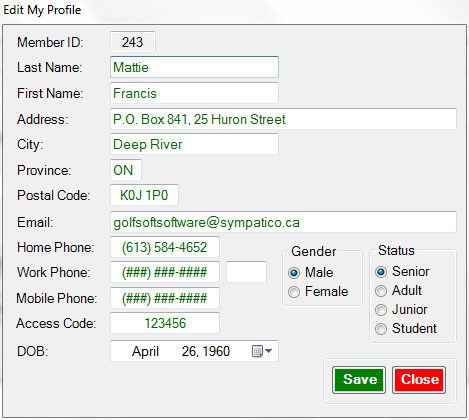The height and width of the screenshot is (420, 469).
Task: Choose the Senior status radio button
Action: click(x=381, y=272)
